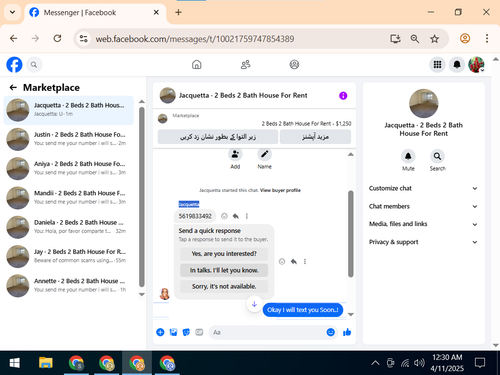Open Friends icon in top navigation
This screenshot has height=375, width=500.
(245, 64)
